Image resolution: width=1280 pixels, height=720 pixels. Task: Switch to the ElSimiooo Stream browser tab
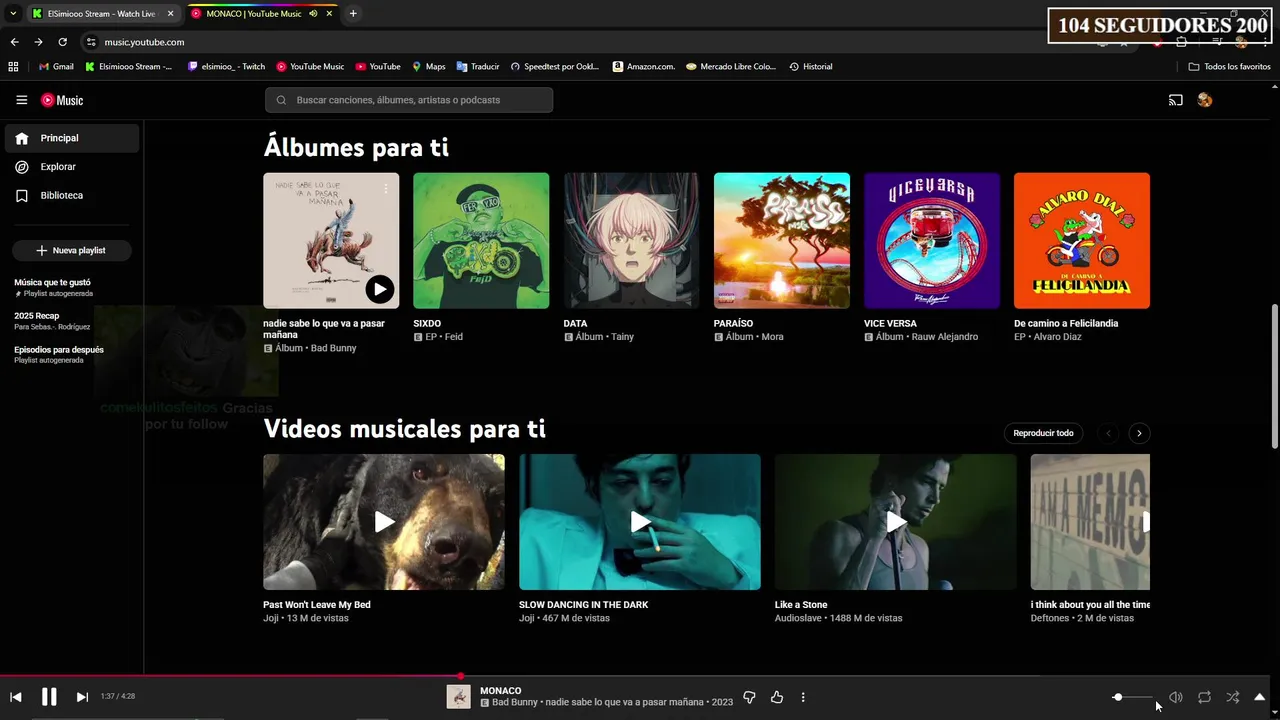pos(102,13)
